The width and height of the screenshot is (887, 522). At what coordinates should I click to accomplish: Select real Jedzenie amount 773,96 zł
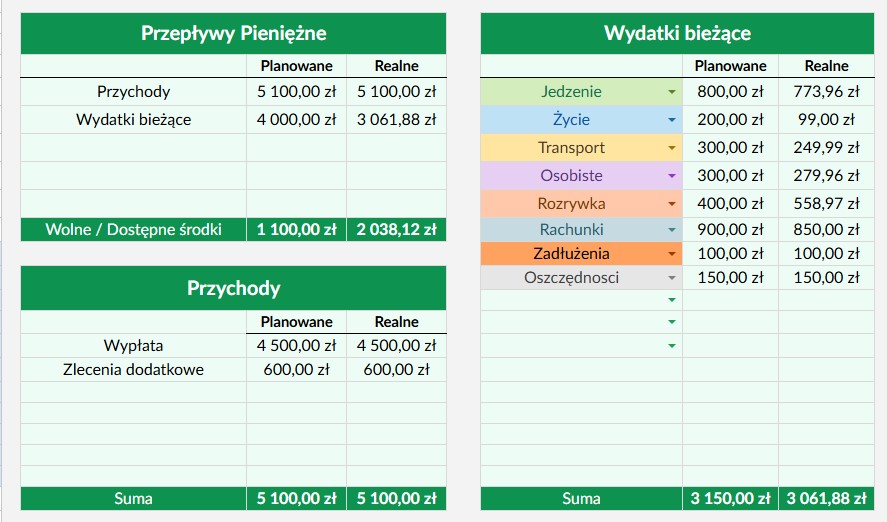(822, 92)
